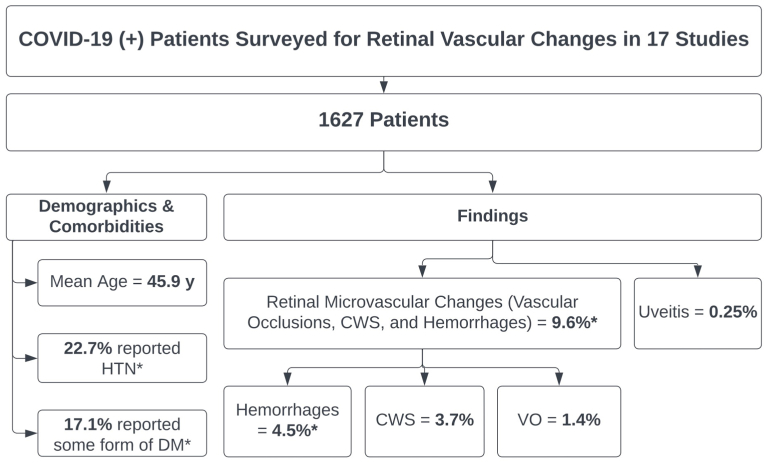Viewport: 765px width, 463px height.
Task: Click the Demographics & Comorbidities box
Action: (x=107, y=216)
